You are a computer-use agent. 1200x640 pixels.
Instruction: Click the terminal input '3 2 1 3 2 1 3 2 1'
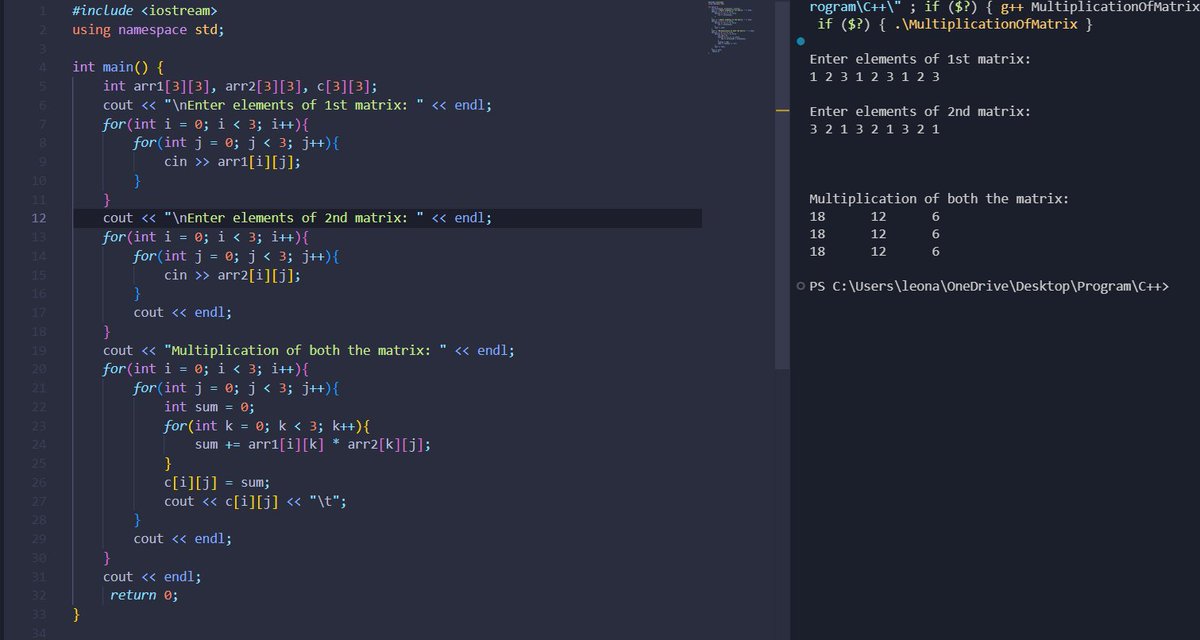(x=874, y=129)
